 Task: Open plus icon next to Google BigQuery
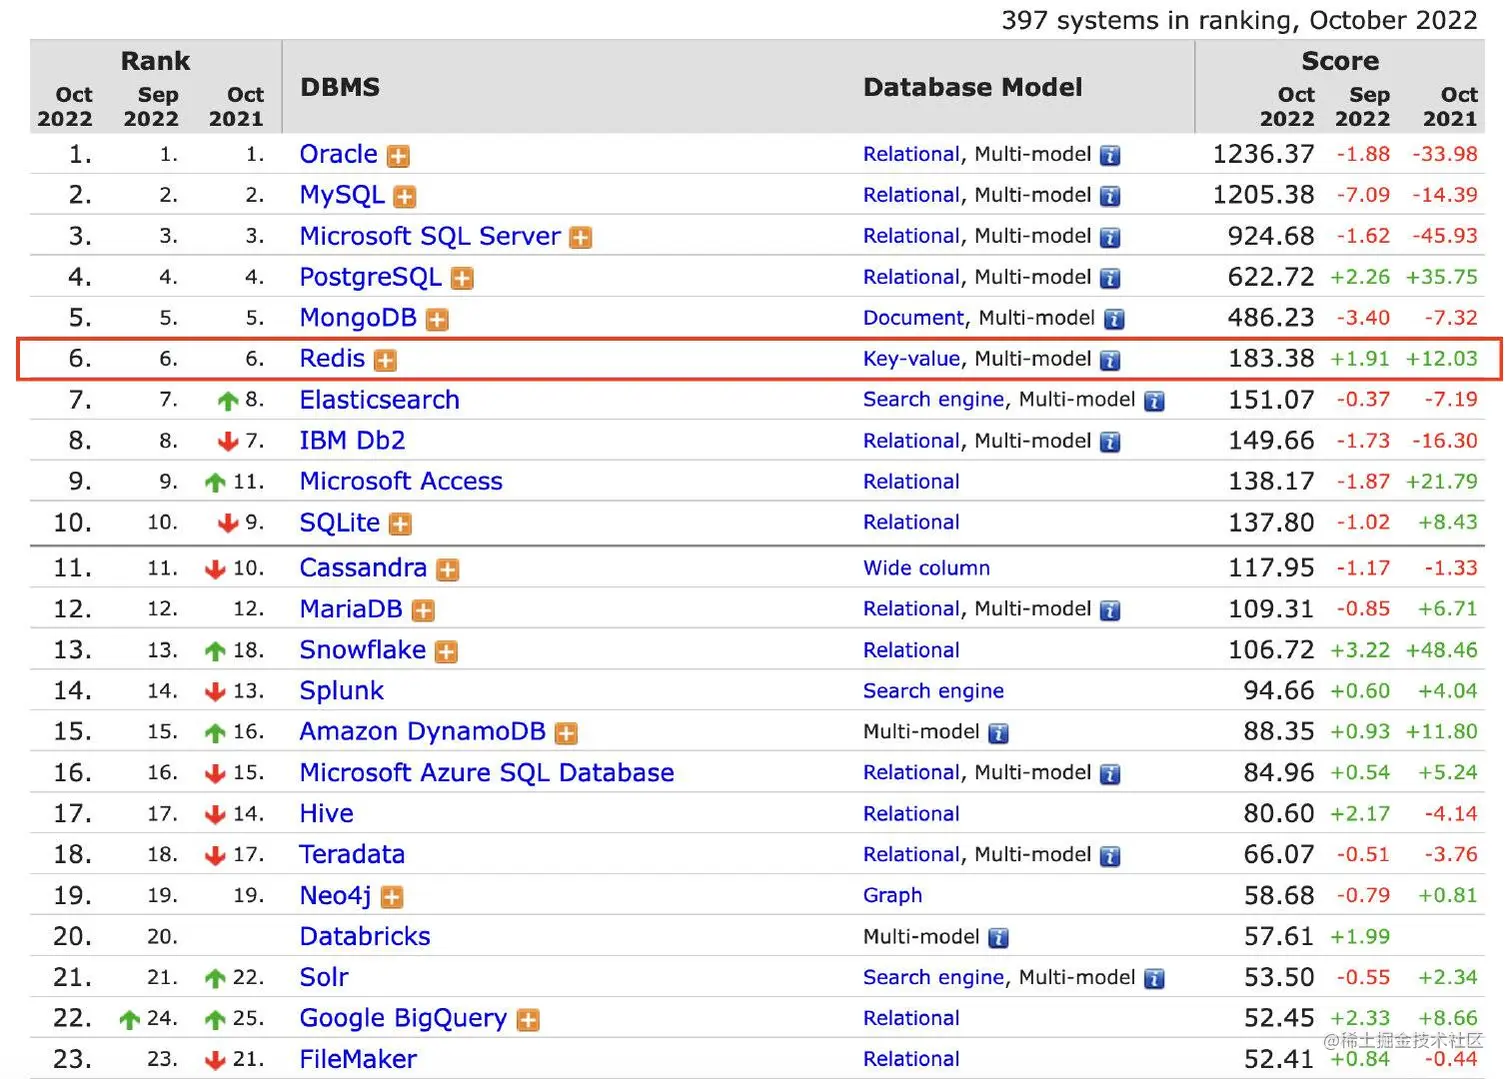pyautogui.click(x=528, y=1020)
